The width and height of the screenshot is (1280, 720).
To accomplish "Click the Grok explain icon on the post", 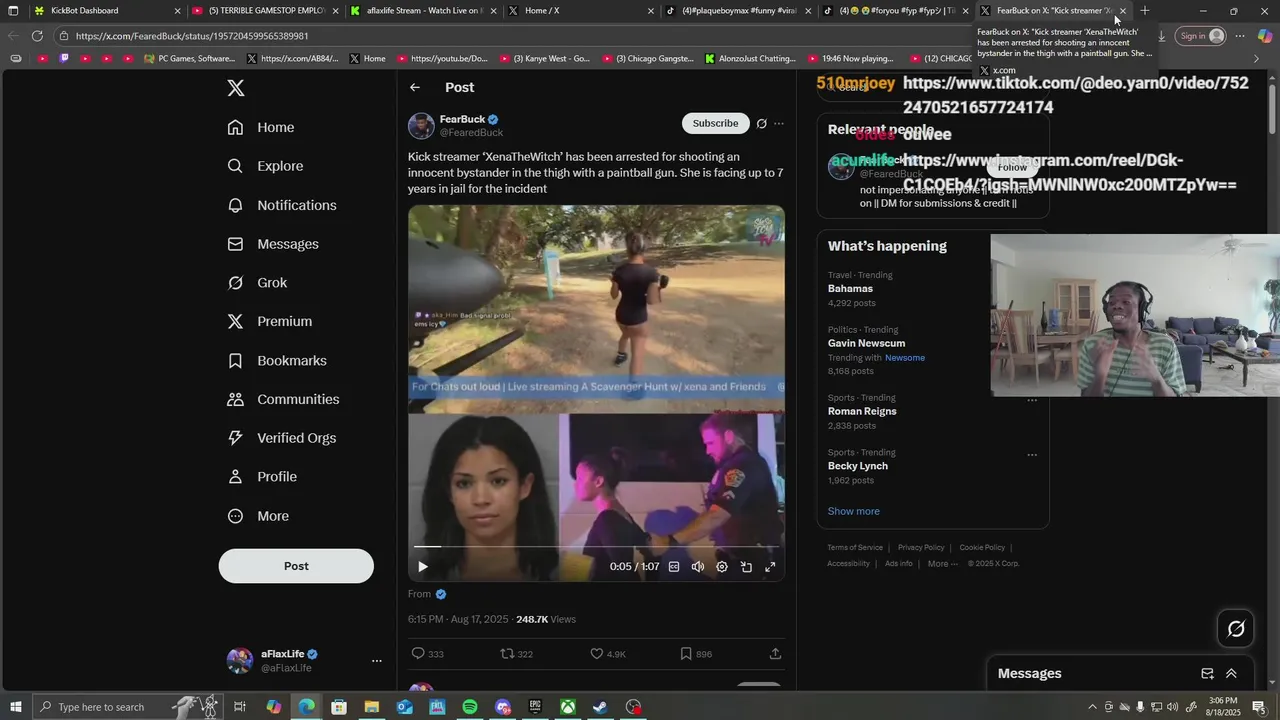I will coord(761,124).
